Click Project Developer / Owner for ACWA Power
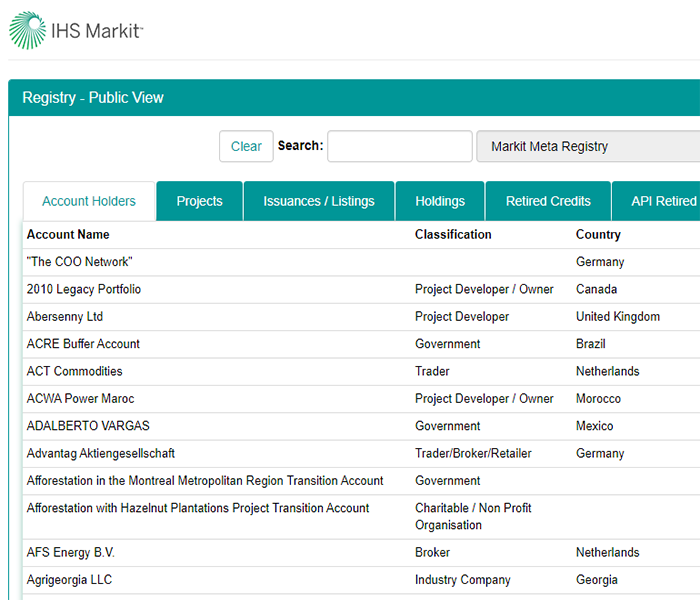This screenshot has height=600, width=700. [484, 398]
